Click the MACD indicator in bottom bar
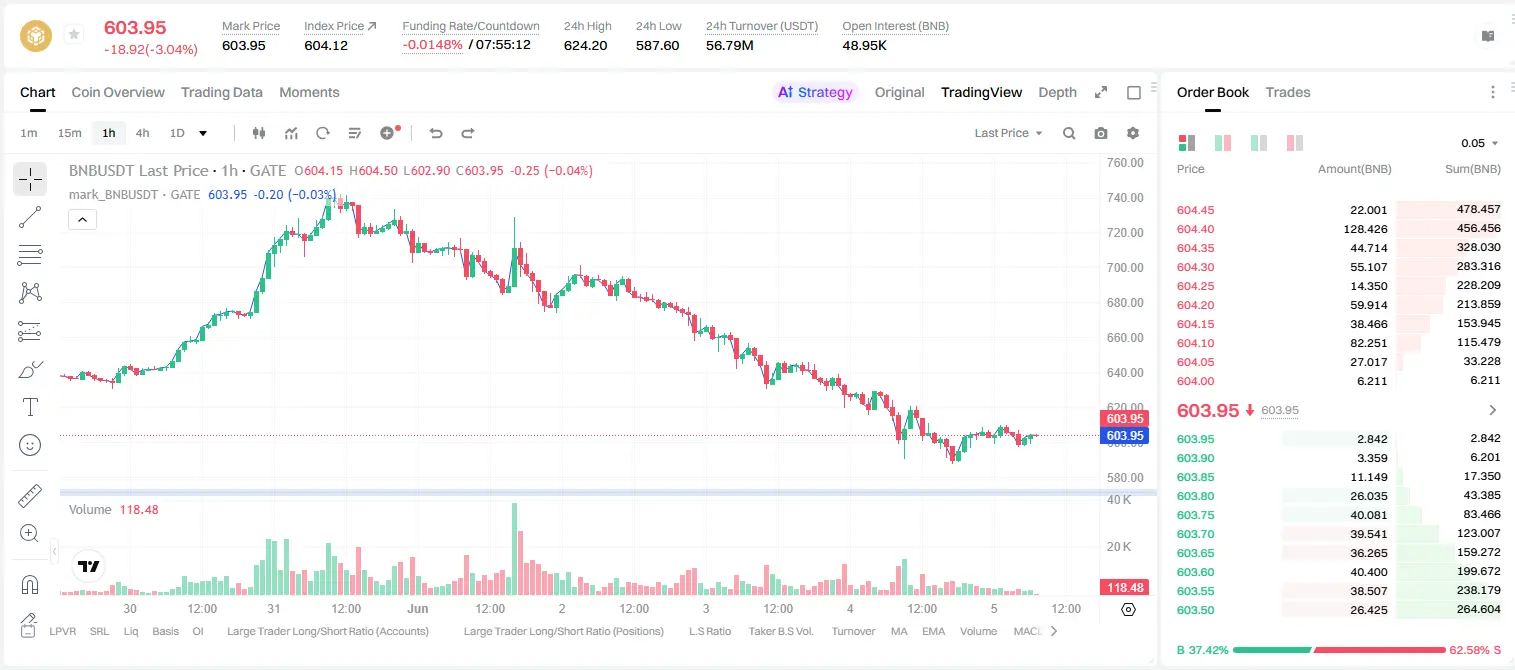The width and height of the screenshot is (1515, 670). pyautogui.click(x=1028, y=631)
